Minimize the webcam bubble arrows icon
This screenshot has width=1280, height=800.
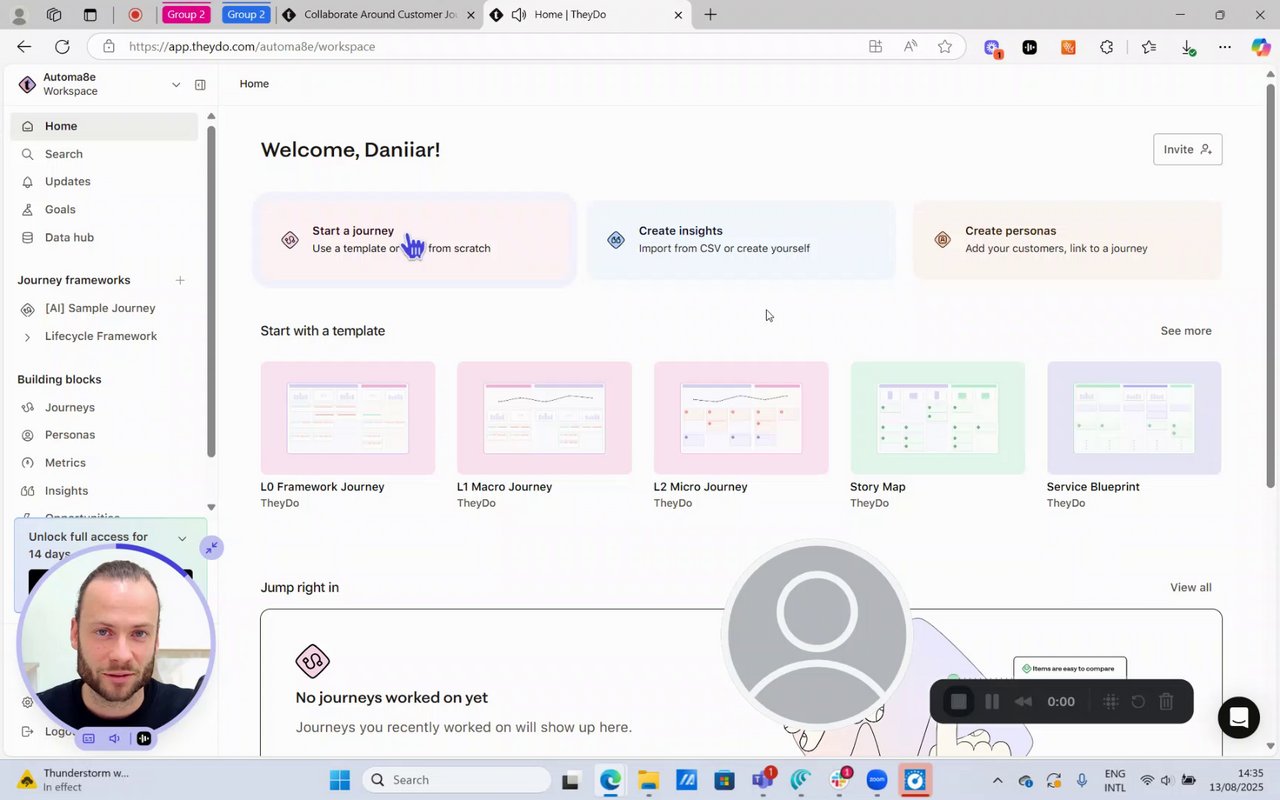(211, 547)
